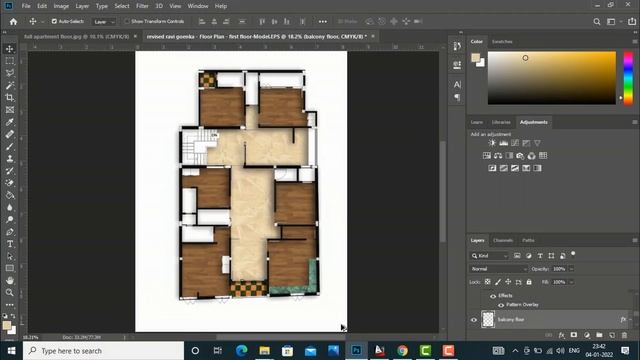Toggle lock transparent pixels
Viewport: 640px width, 360px height.
[x=487, y=282]
